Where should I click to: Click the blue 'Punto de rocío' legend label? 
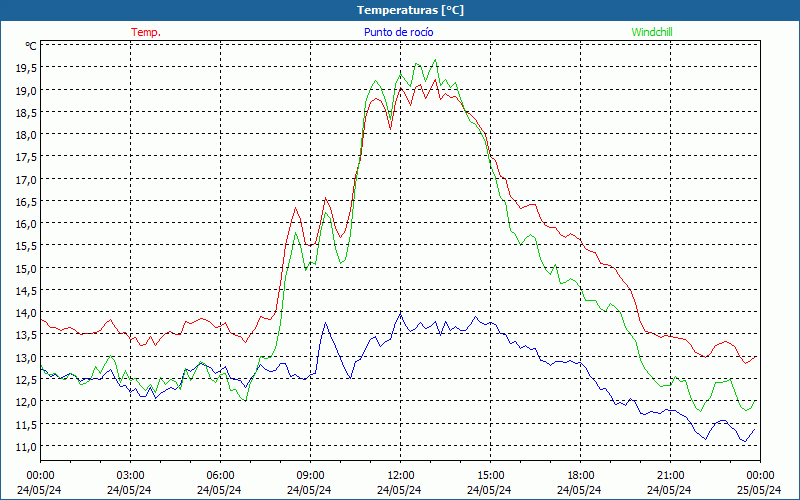coord(398,32)
